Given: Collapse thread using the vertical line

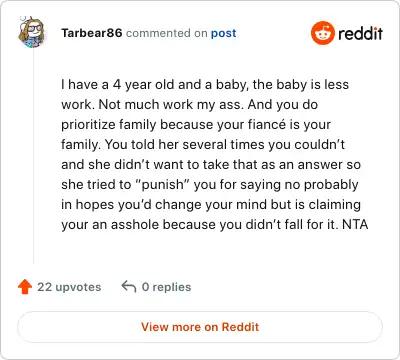Looking at the screenshot, I should coord(33,155).
